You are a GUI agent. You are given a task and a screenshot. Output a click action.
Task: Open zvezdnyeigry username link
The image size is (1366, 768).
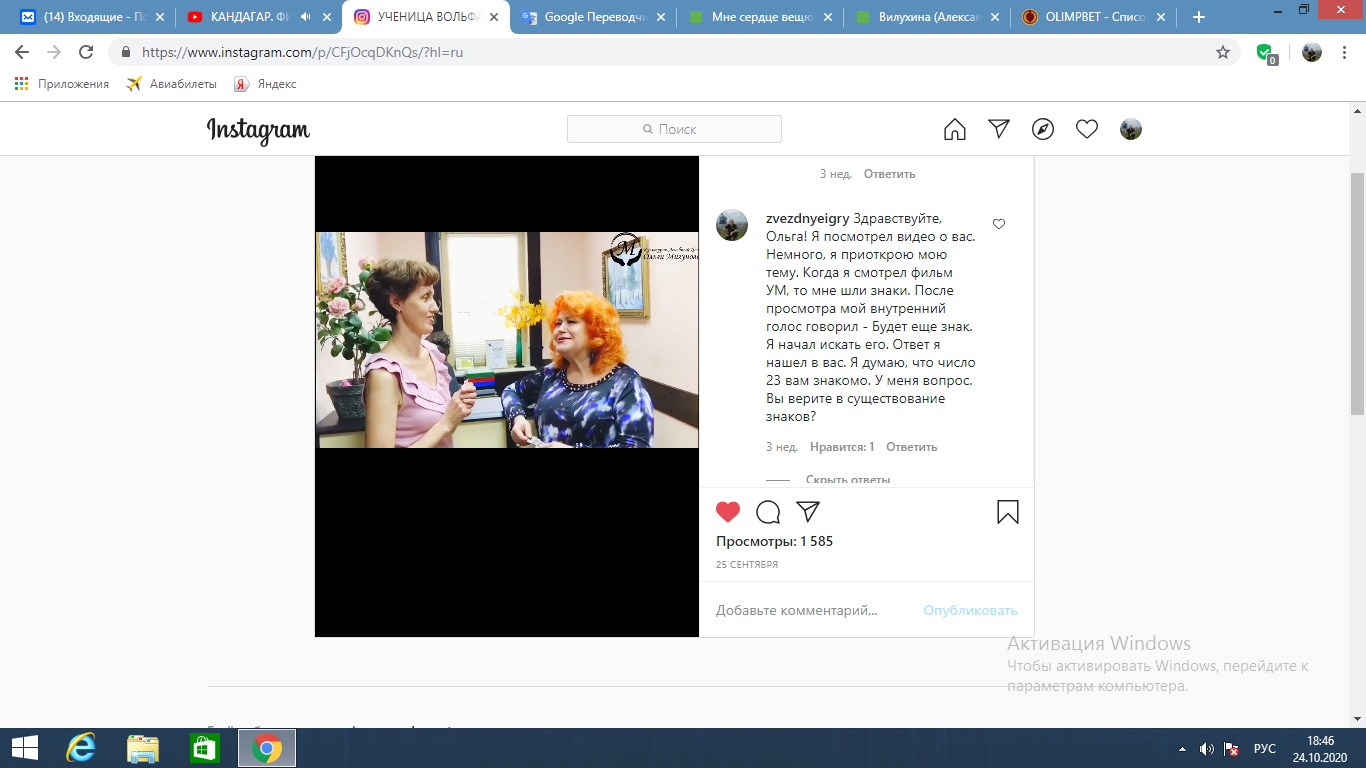coord(807,218)
